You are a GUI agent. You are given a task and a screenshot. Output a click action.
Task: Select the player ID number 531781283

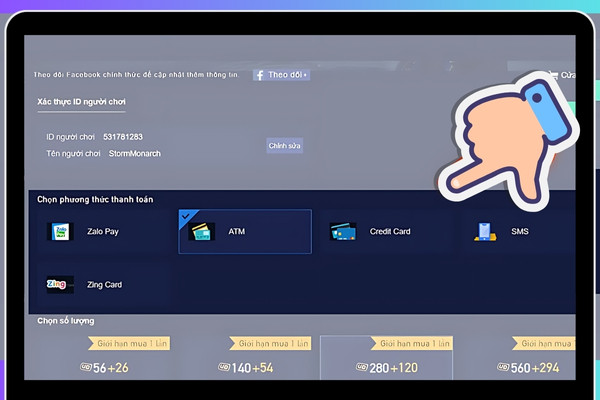point(123,137)
